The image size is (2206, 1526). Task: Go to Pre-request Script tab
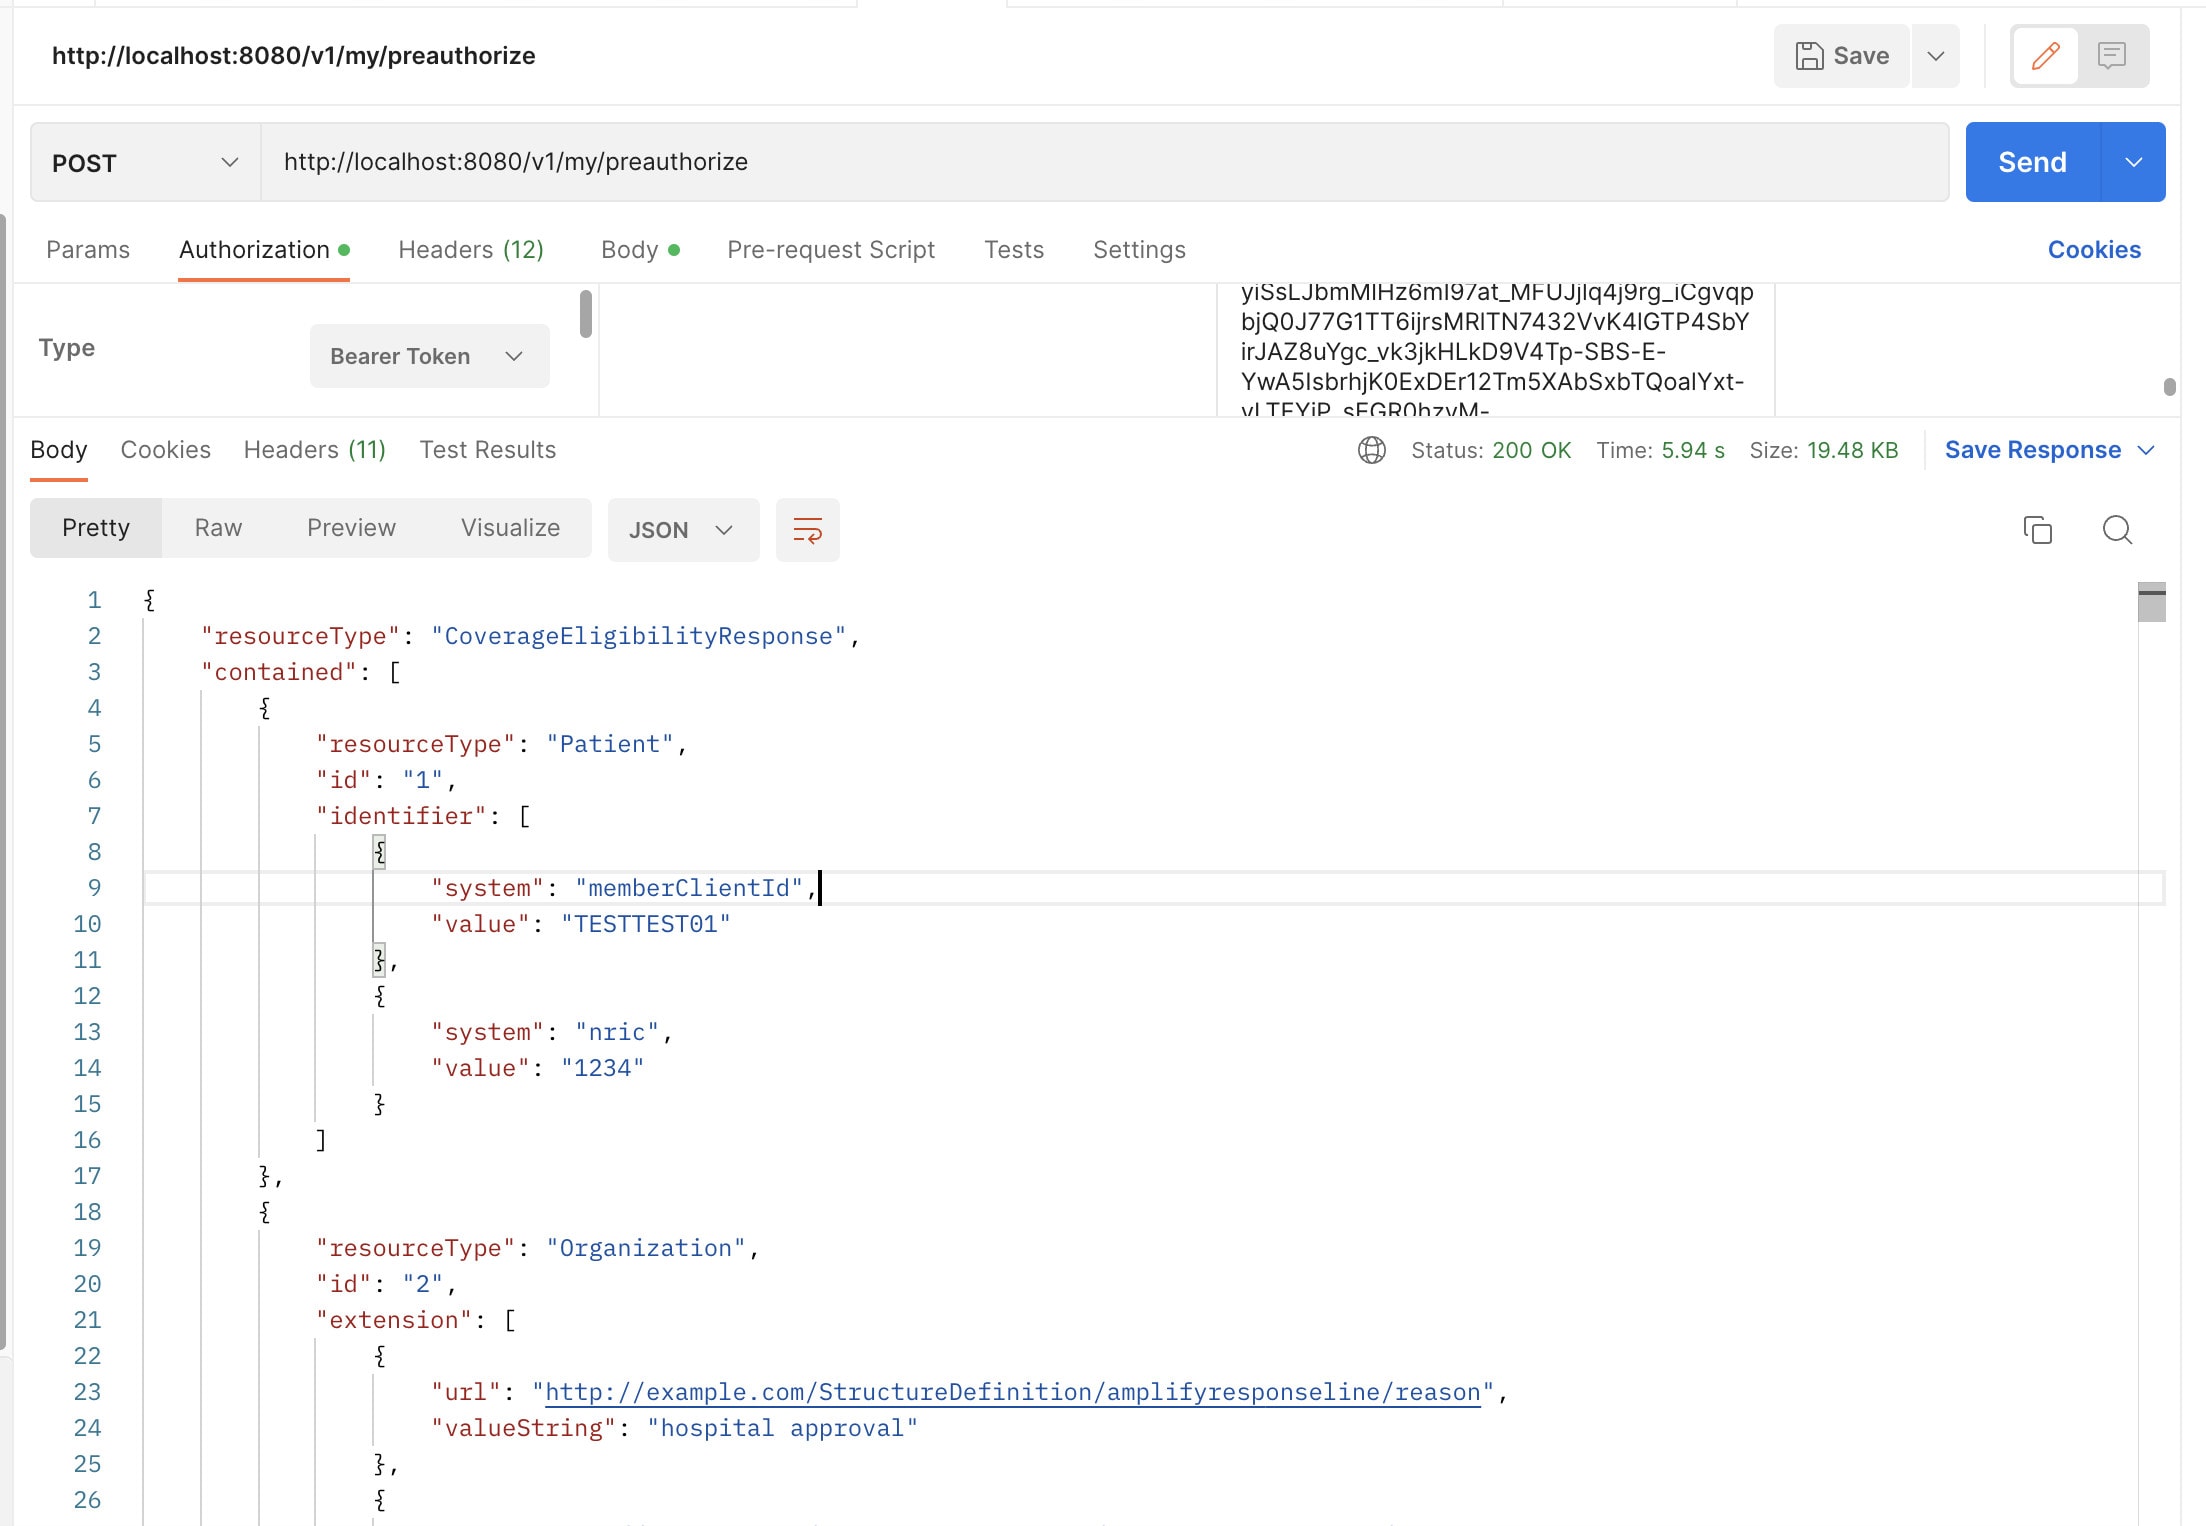click(x=831, y=250)
